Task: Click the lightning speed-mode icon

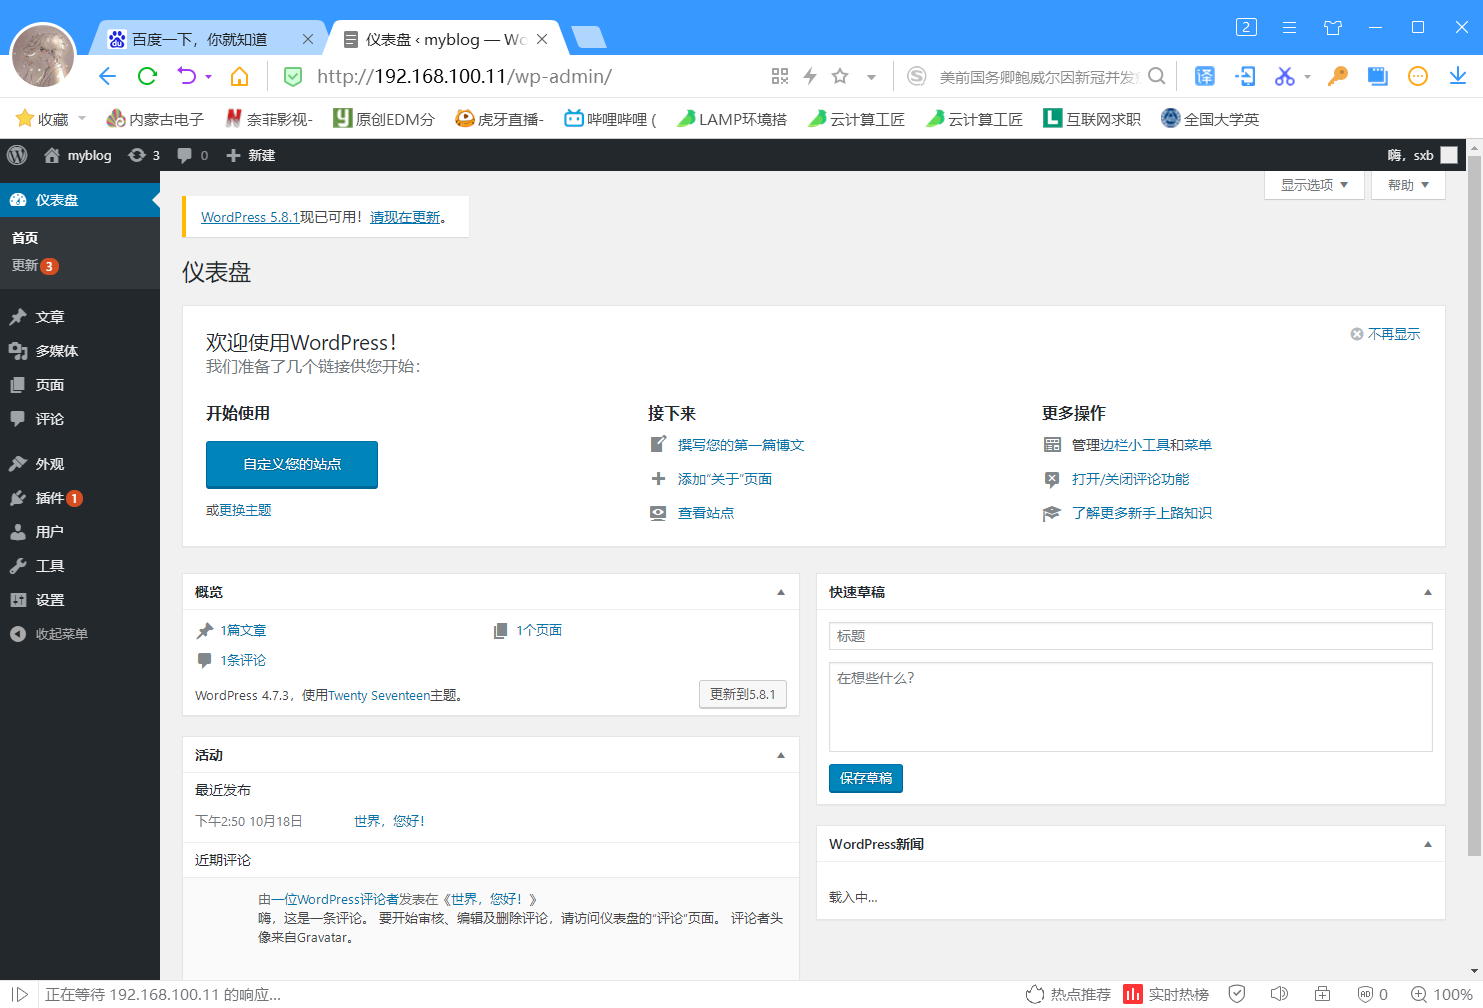Action: [x=810, y=76]
